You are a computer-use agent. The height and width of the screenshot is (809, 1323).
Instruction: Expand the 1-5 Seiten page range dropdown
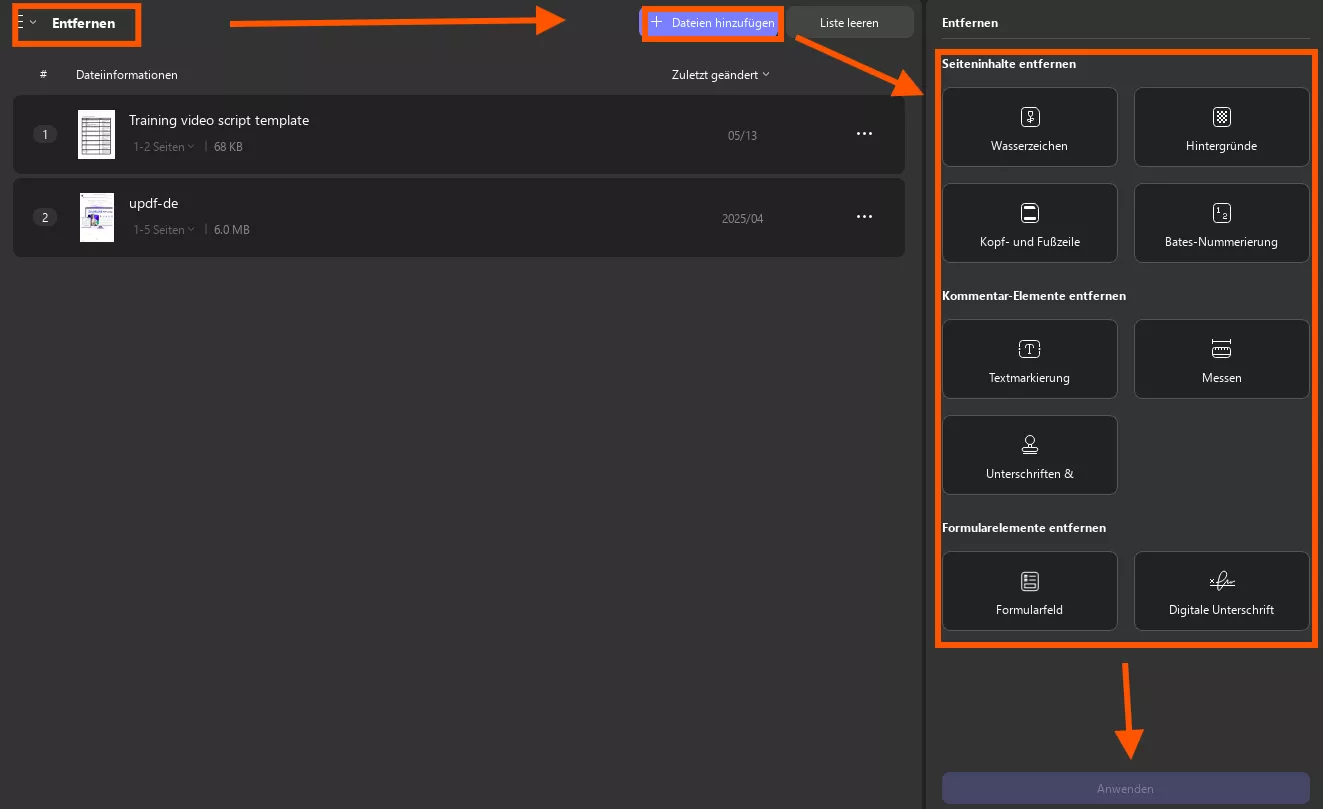(164, 230)
